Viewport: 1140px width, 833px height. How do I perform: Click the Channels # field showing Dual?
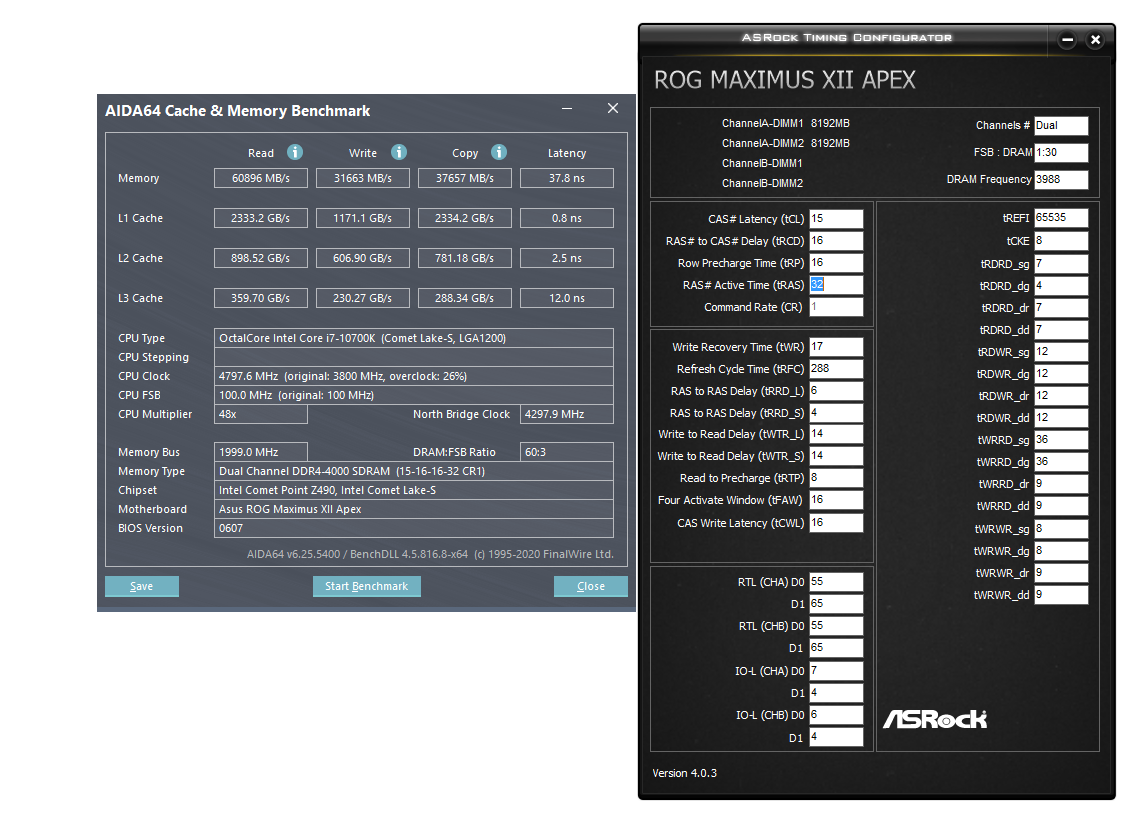pyautogui.click(x=1061, y=125)
